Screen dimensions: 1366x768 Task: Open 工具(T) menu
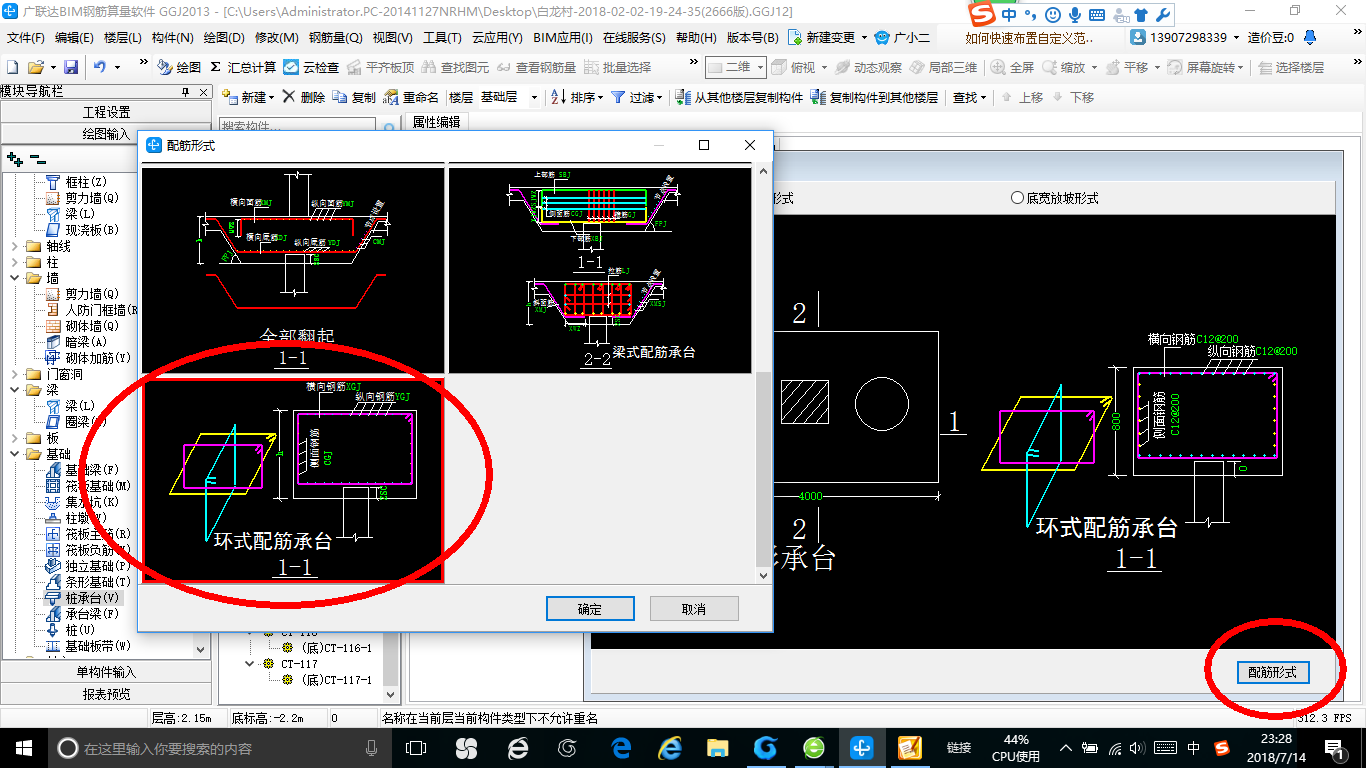tap(442, 37)
